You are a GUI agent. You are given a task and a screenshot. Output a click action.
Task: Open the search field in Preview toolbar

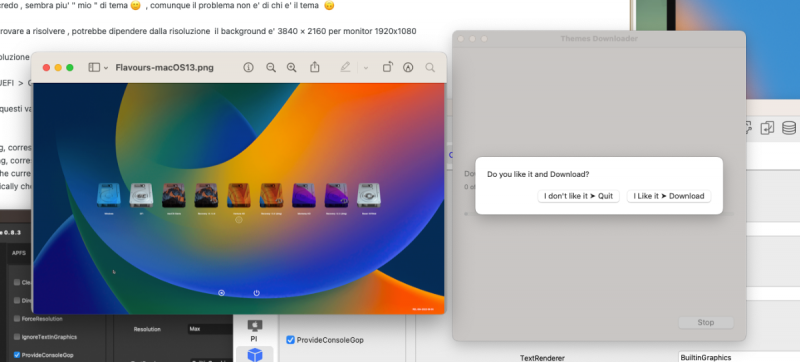pyautogui.click(x=430, y=67)
